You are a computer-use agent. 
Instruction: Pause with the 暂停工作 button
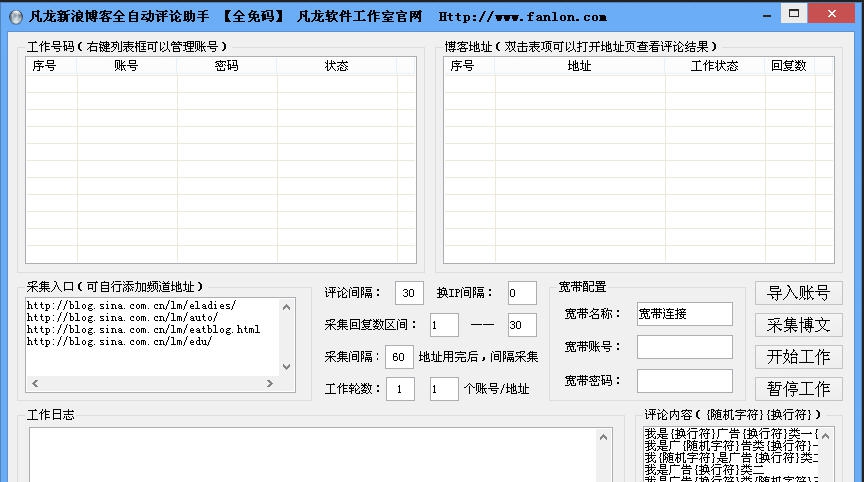(x=798, y=389)
